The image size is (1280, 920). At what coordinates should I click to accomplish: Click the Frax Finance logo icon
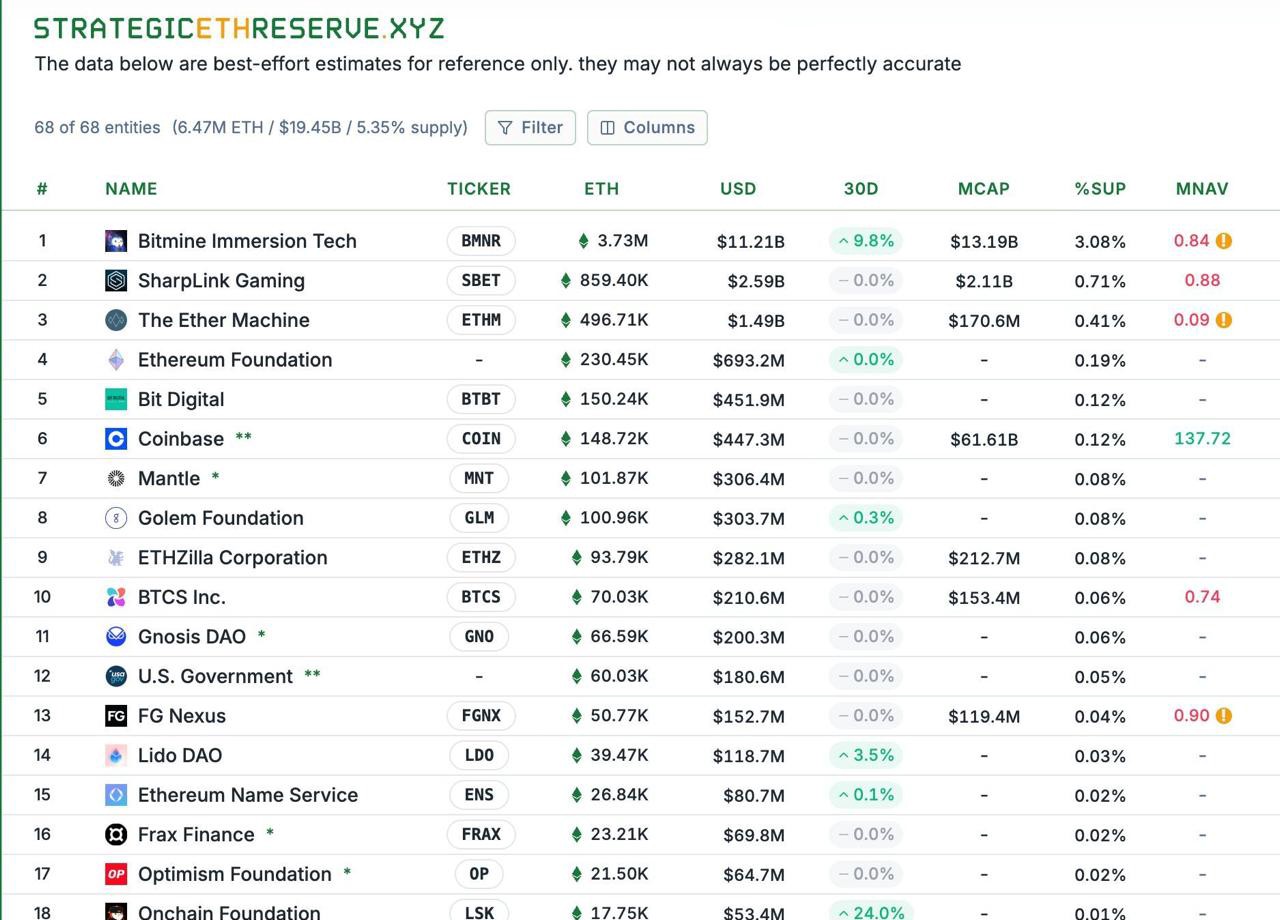(x=116, y=835)
